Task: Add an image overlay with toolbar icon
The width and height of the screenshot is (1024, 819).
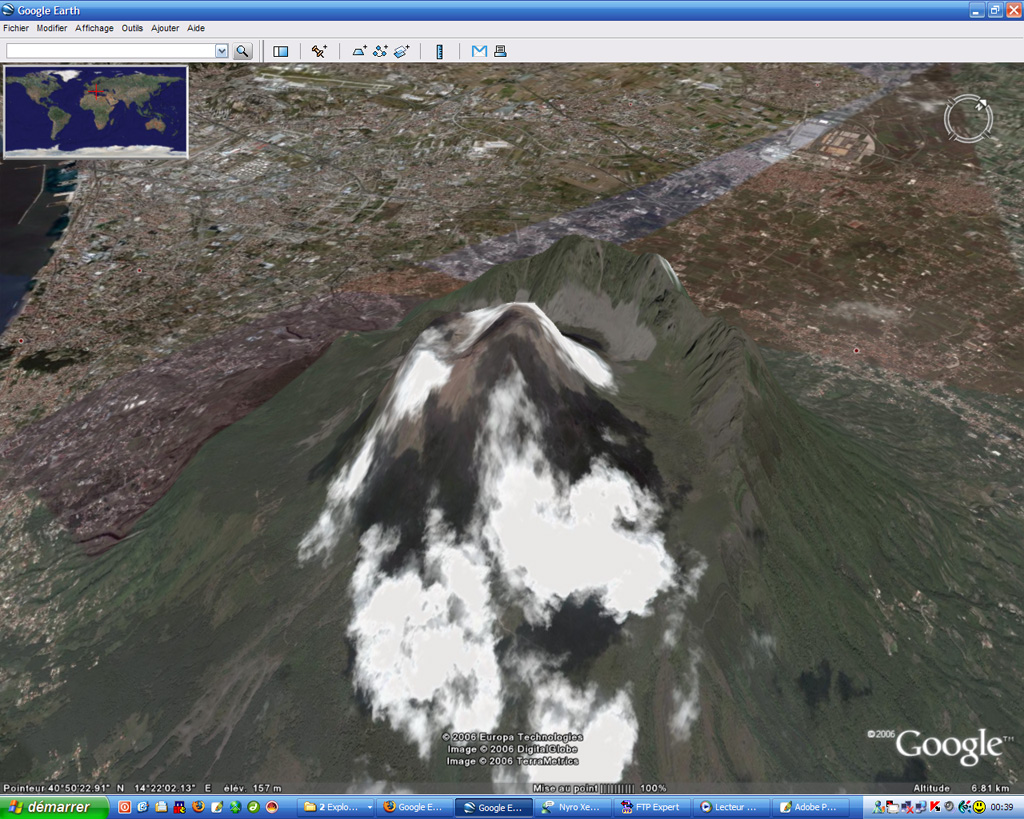Action: point(402,51)
